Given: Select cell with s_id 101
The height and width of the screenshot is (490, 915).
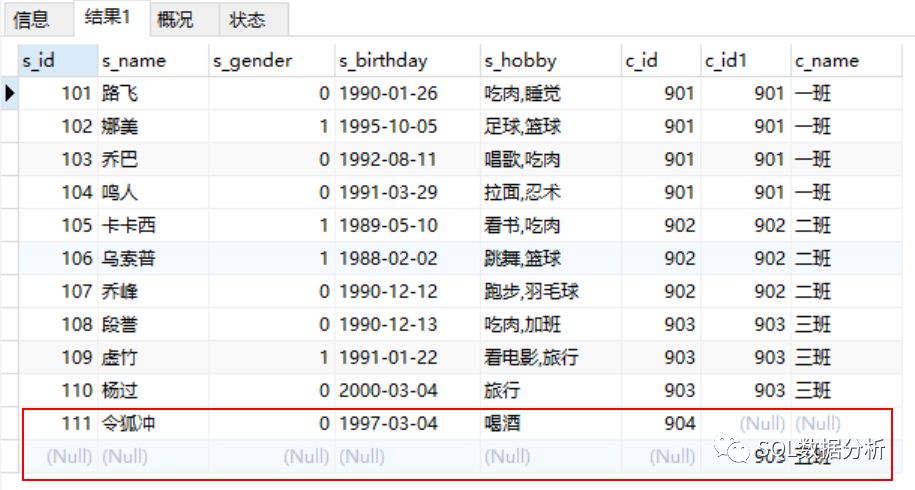Looking at the screenshot, I should tap(58, 93).
